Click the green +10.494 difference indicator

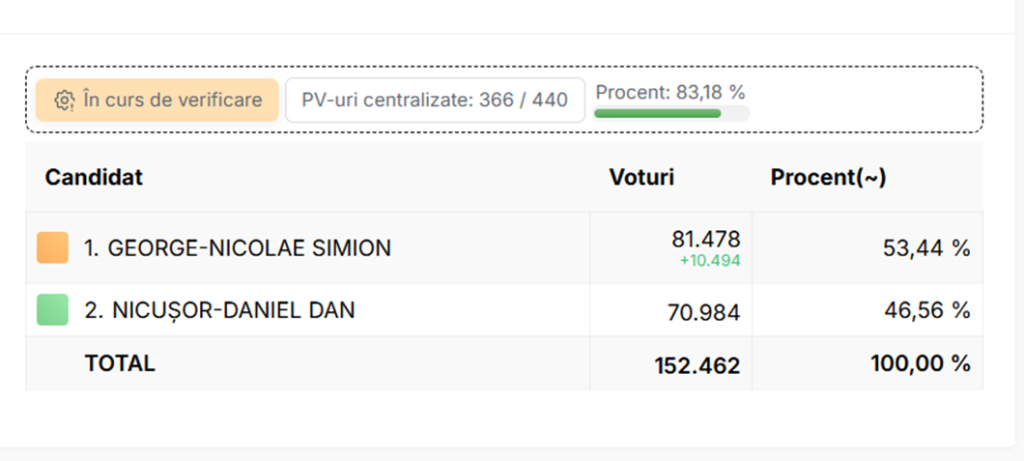tap(711, 261)
